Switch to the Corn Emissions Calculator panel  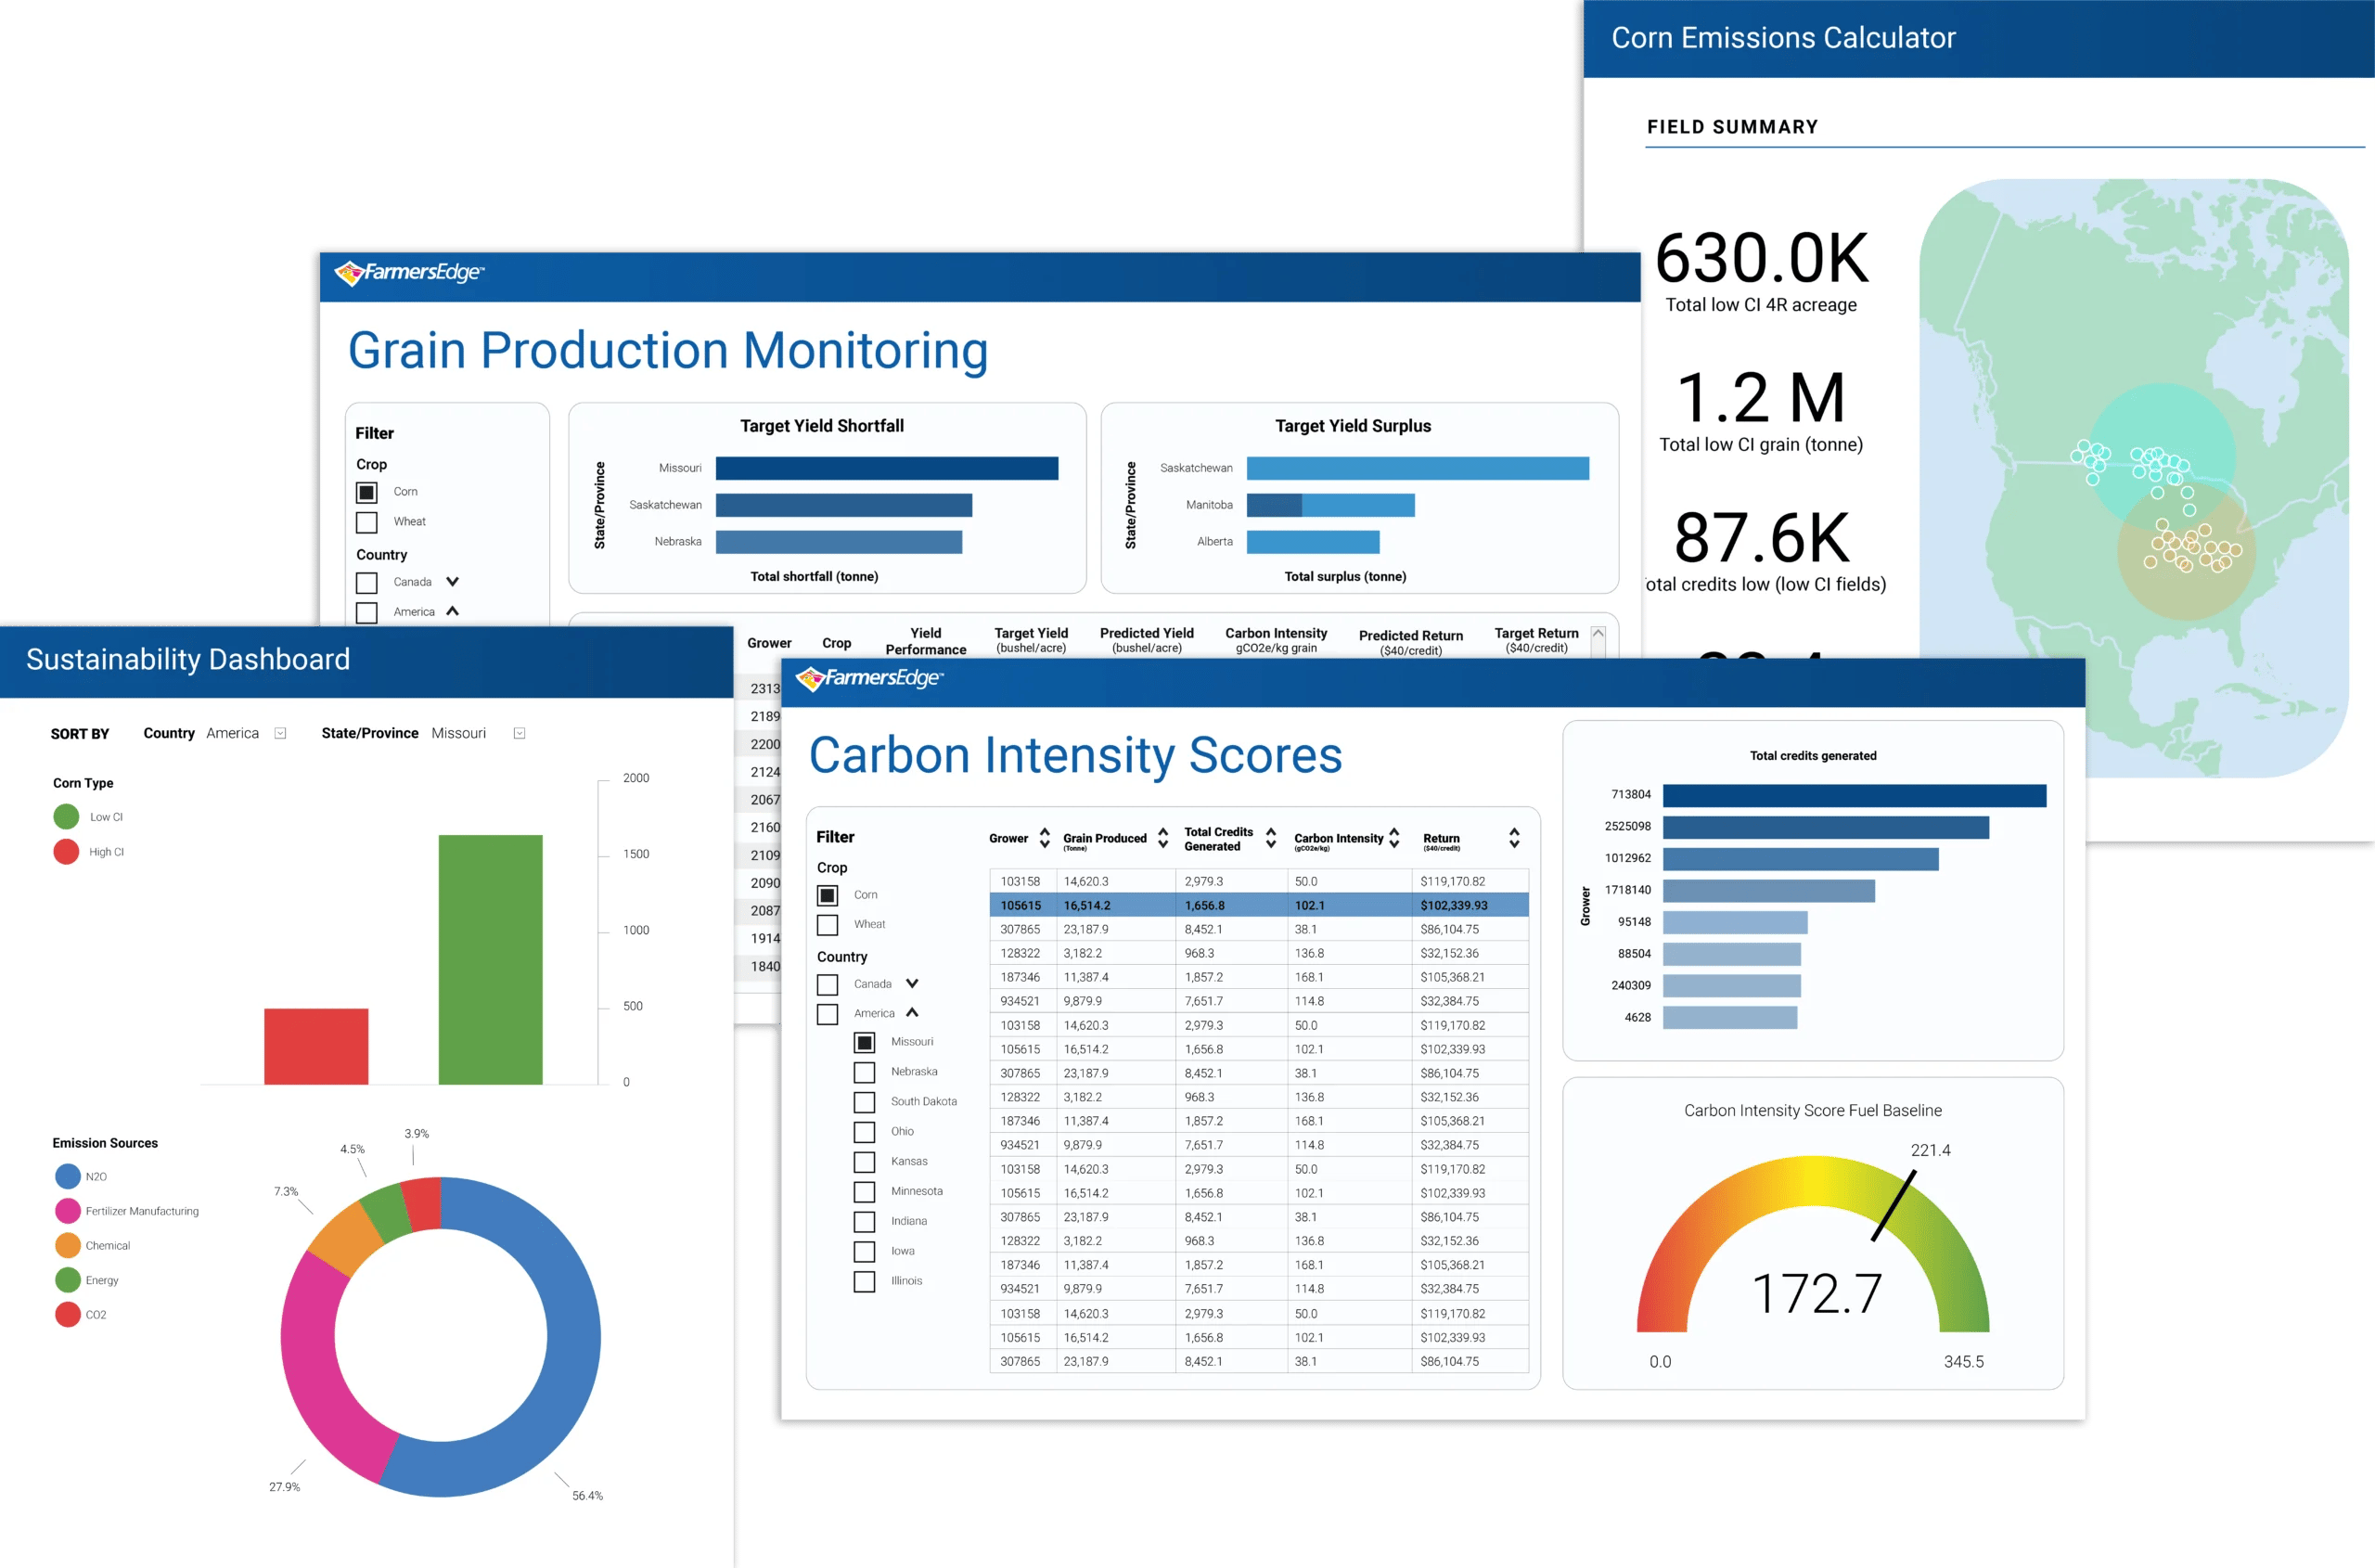tap(1783, 37)
